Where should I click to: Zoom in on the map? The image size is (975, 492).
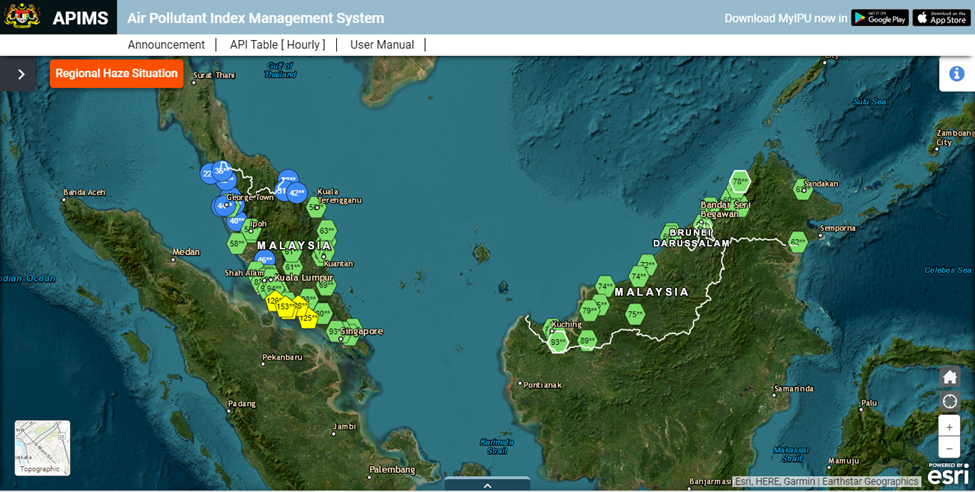coord(949,427)
